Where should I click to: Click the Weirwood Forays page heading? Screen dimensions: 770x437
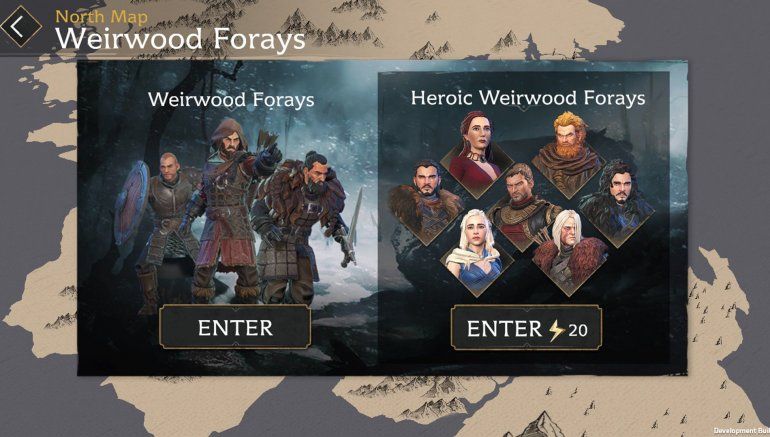(180, 39)
